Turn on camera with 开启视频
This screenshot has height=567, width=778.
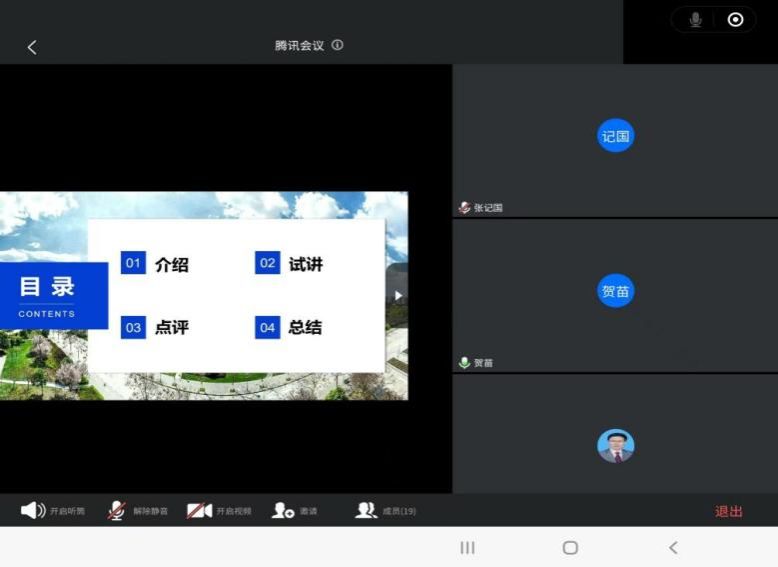coord(219,511)
